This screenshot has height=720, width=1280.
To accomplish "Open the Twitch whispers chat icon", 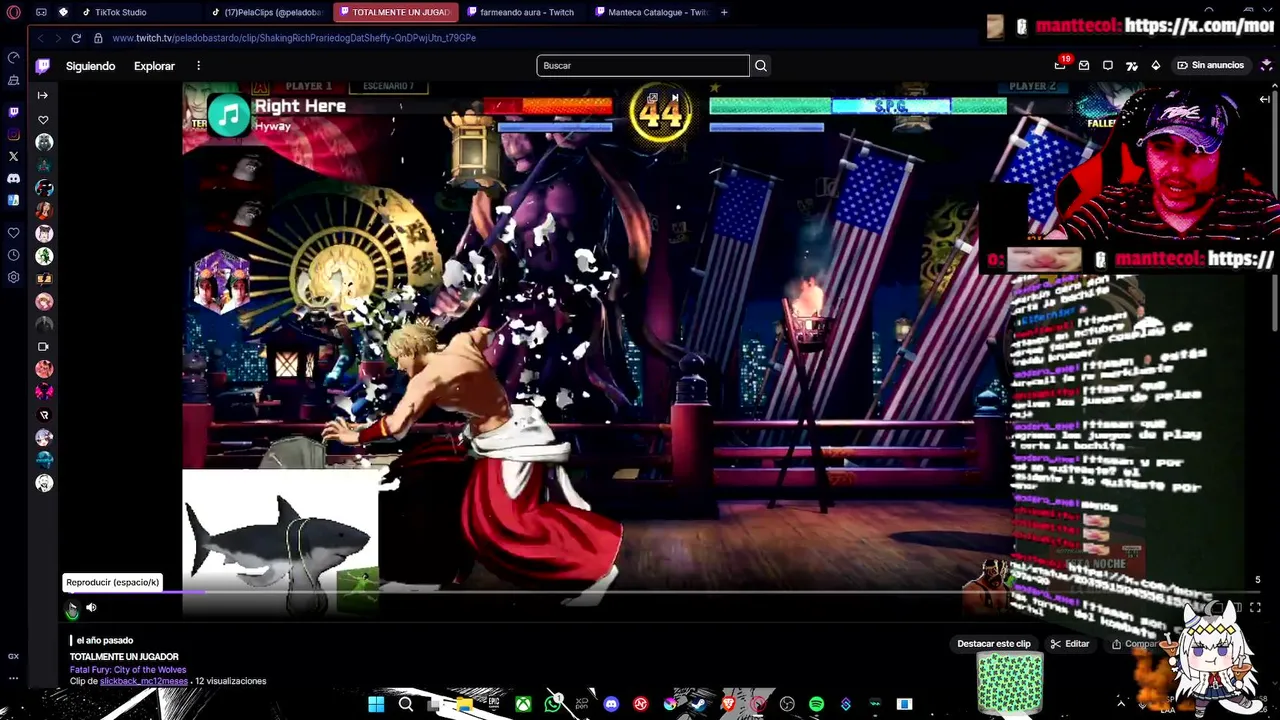I will tap(1108, 65).
